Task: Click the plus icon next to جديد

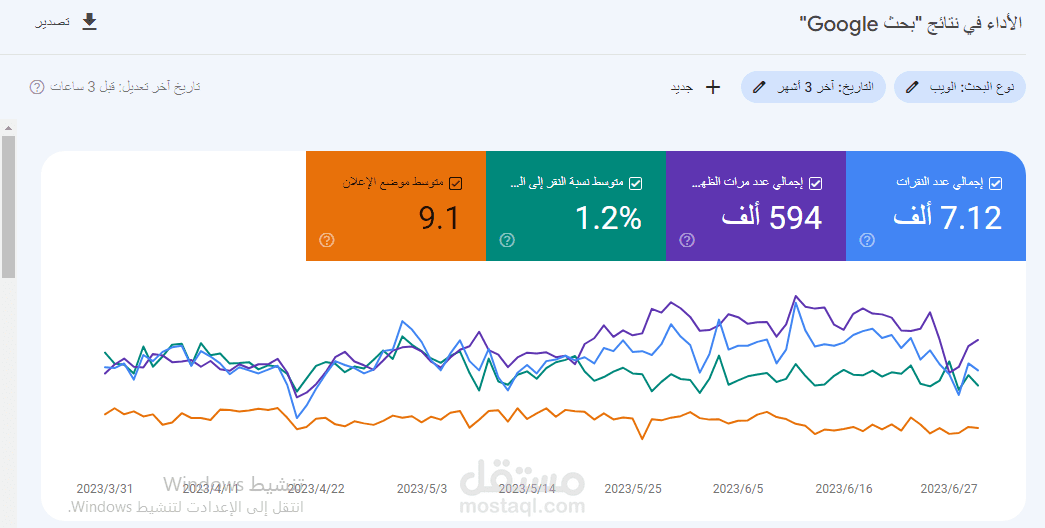Action: pyautogui.click(x=713, y=87)
